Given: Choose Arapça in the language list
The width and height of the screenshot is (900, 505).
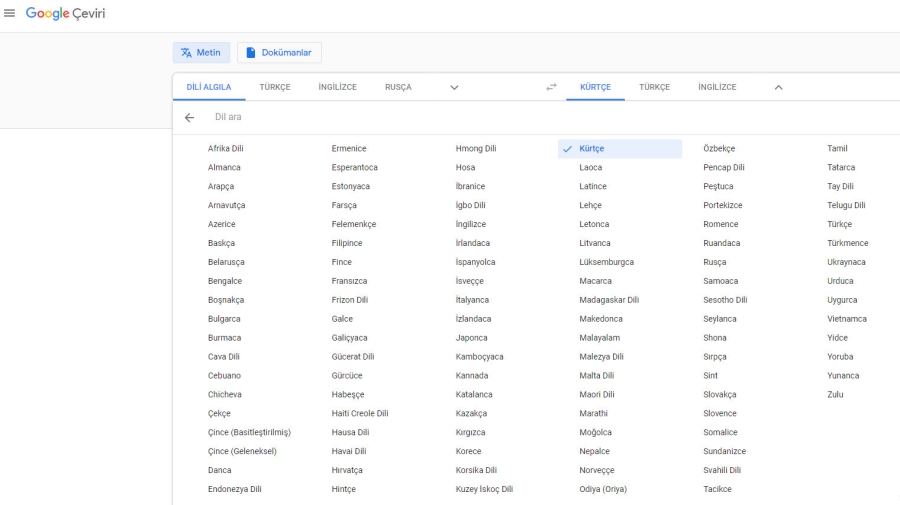Looking at the screenshot, I should (221, 187).
